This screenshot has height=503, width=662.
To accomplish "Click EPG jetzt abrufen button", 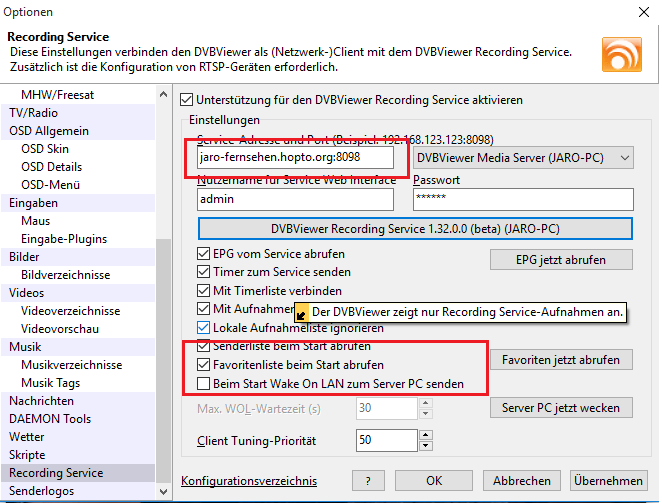I will pos(561,259).
